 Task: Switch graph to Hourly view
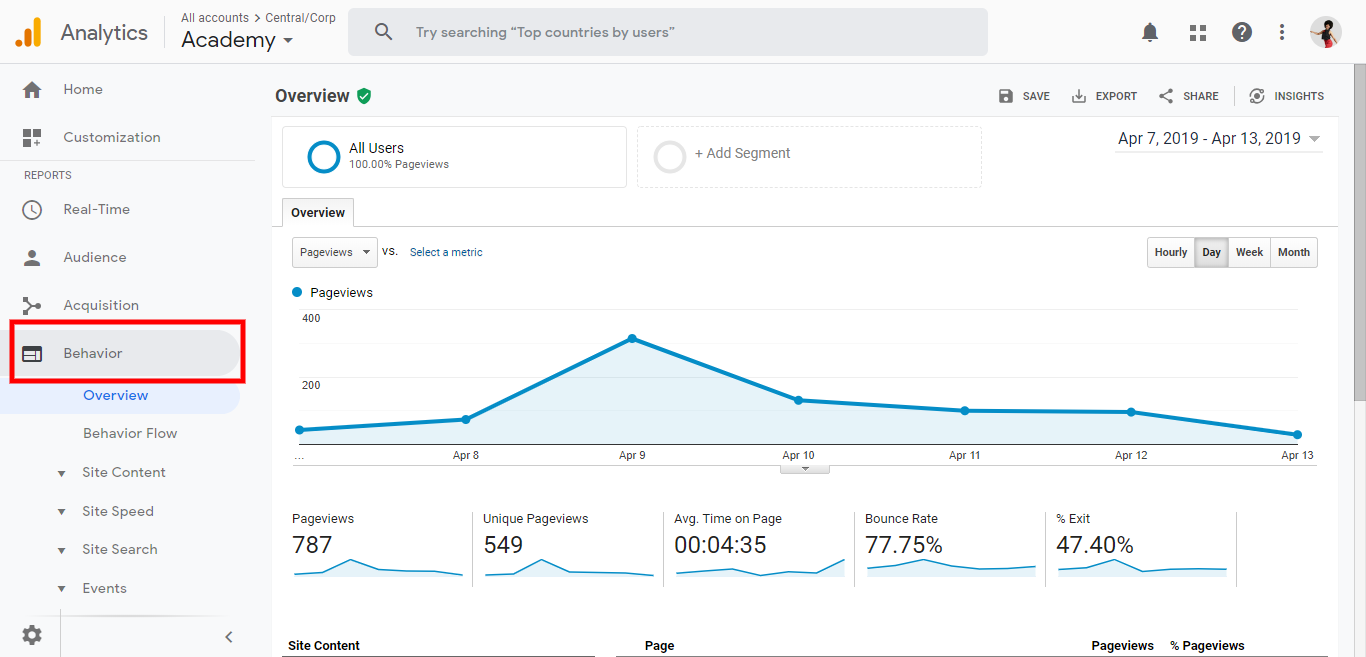point(1170,253)
